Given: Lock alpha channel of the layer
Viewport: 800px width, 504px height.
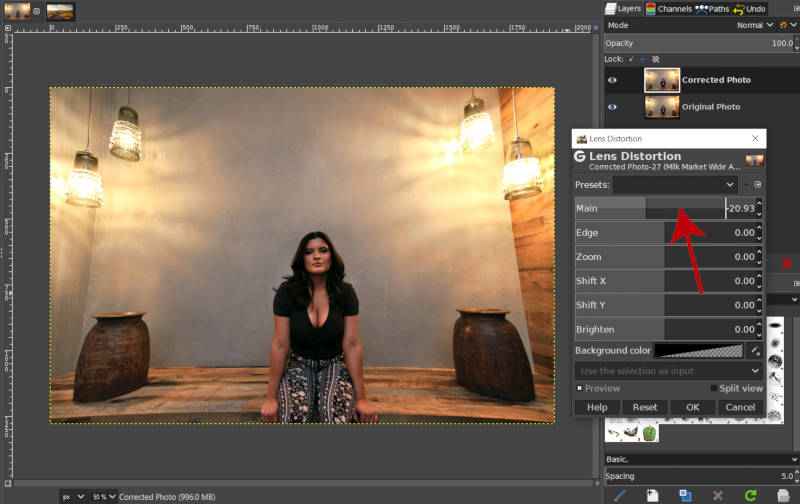Looking at the screenshot, I should click(656, 59).
